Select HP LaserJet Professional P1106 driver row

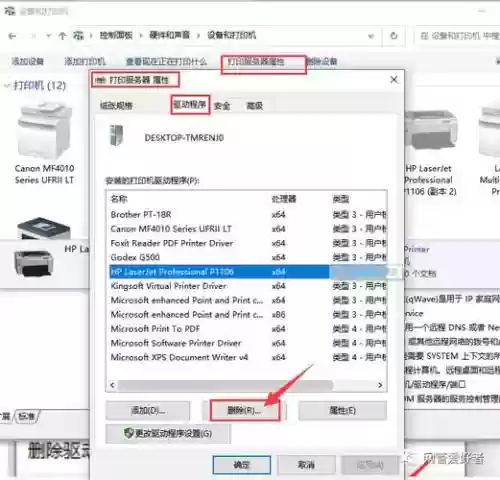coord(248,272)
